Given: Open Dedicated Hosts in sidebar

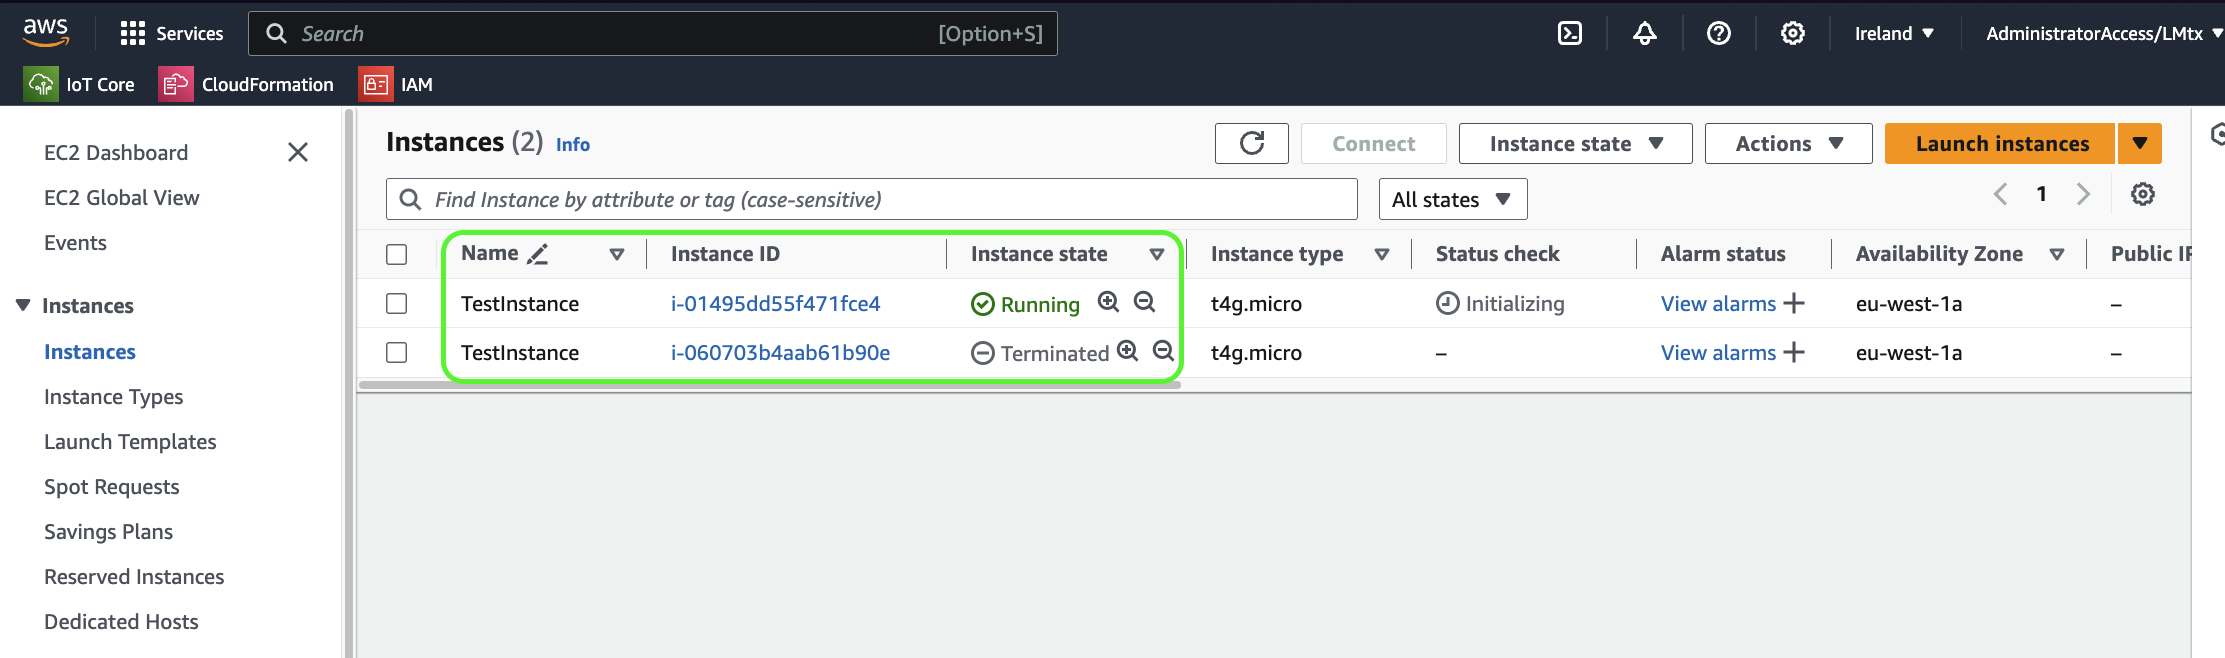Looking at the screenshot, I should click(121, 622).
